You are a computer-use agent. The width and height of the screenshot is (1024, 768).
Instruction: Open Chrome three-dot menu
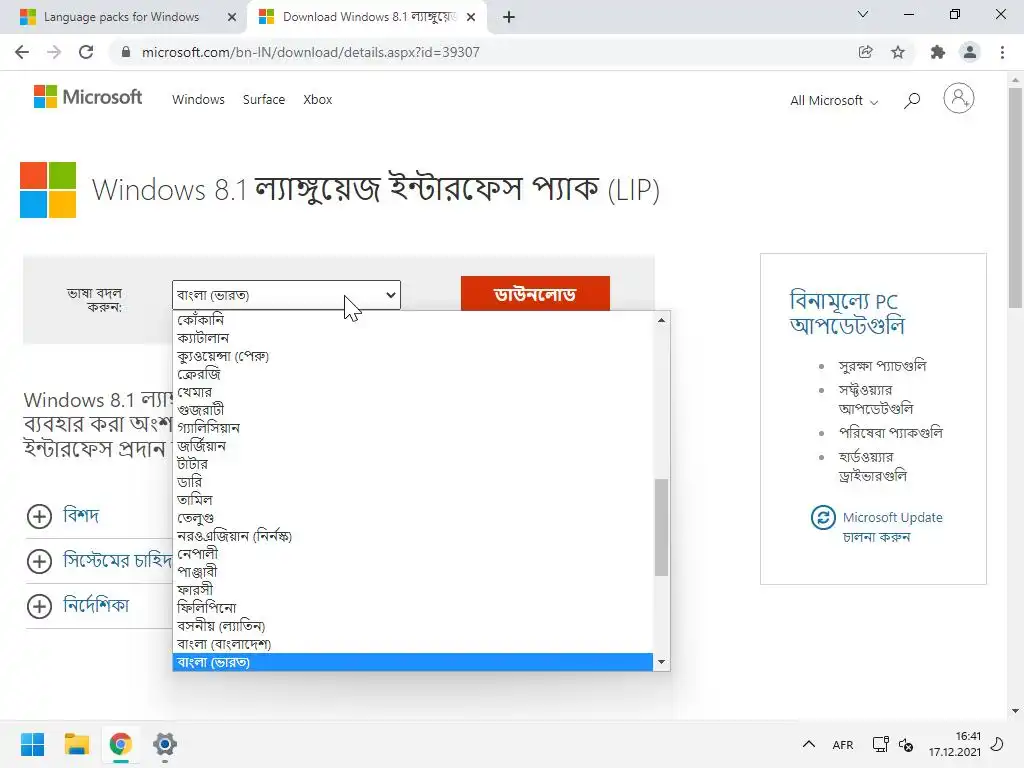click(x=1002, y=52)
